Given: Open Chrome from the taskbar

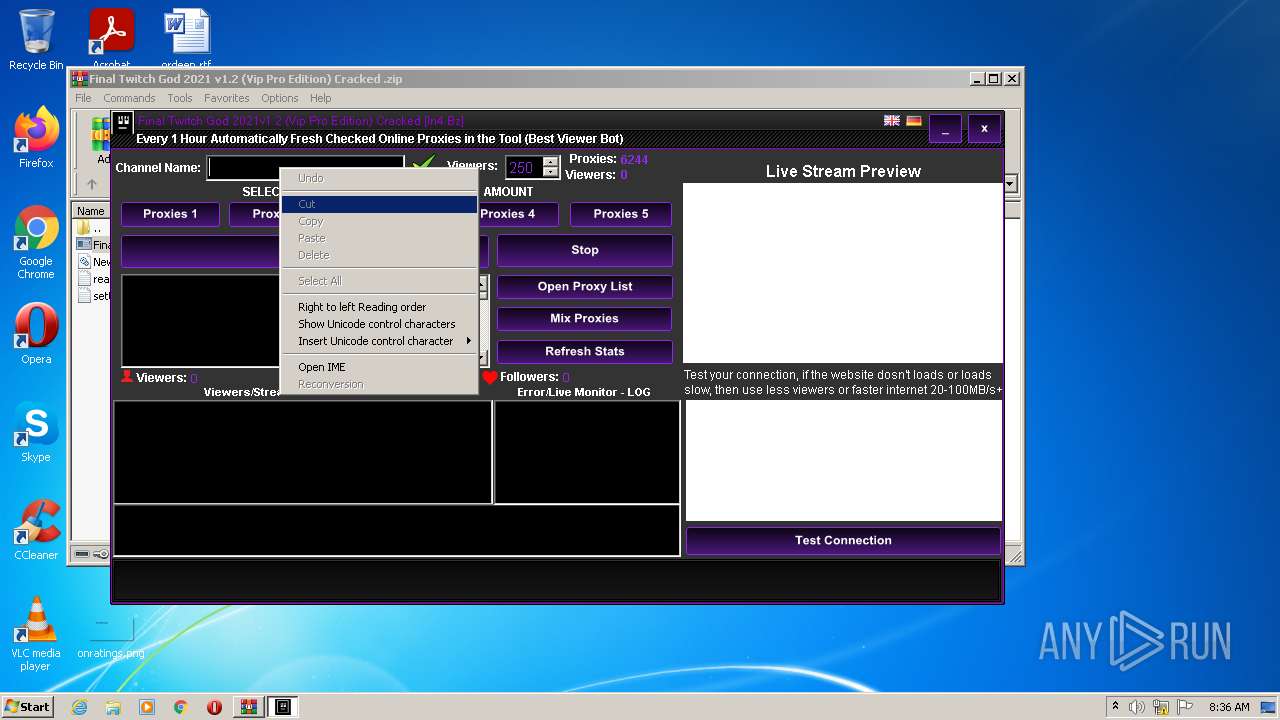Looking at the screenshot, I should pyautogui.click(x=181, y=707).
